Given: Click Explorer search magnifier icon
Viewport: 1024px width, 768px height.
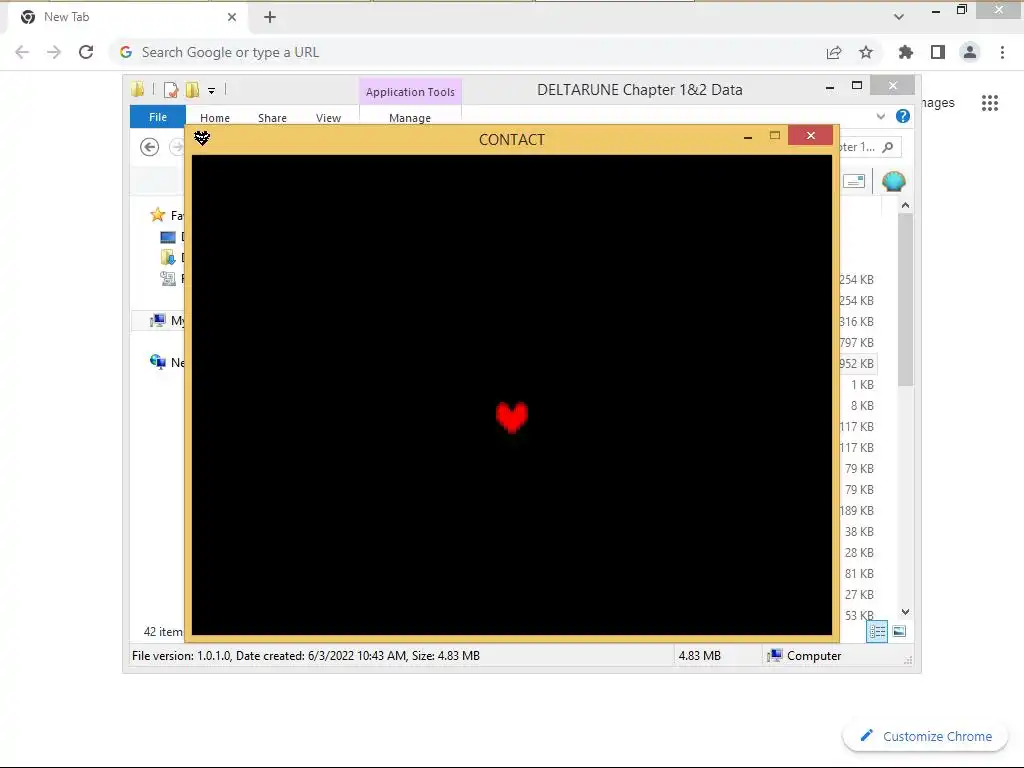Looking at the screenshot, I should [x=888, y=147].
